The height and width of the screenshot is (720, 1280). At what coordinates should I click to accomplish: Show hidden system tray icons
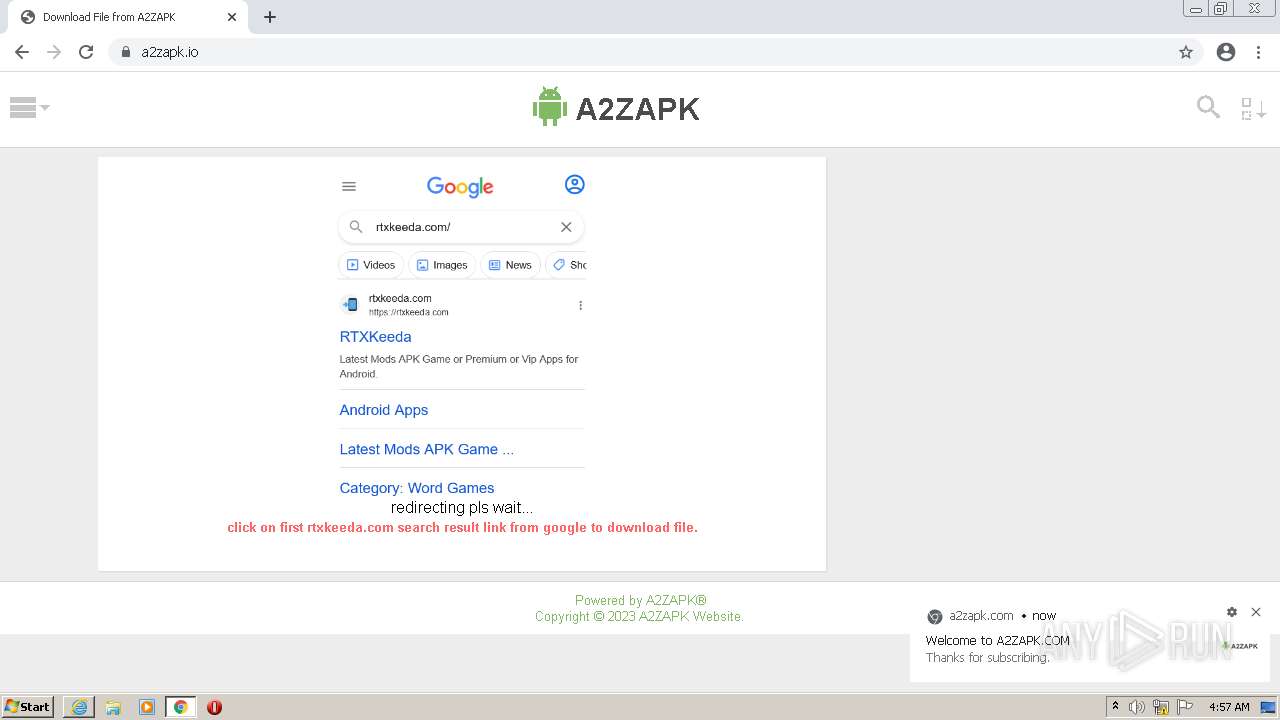[1115, 707]
